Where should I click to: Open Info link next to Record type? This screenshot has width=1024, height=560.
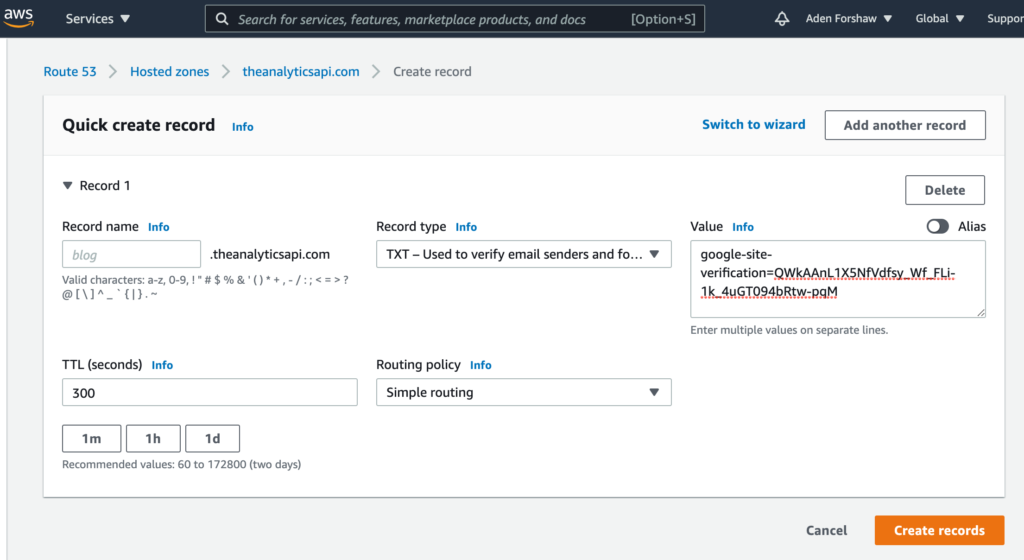coord(466,227)
